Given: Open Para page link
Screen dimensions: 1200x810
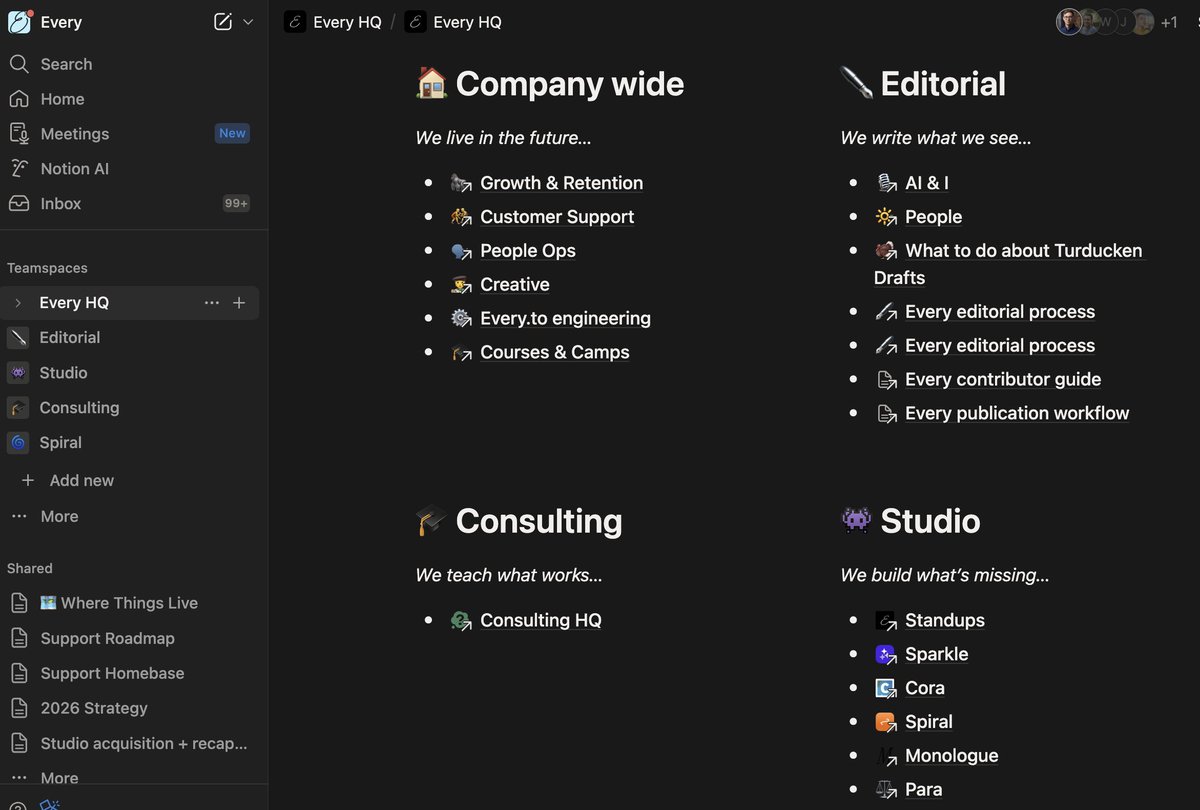Looking at the screenshot, I should 924,791.
